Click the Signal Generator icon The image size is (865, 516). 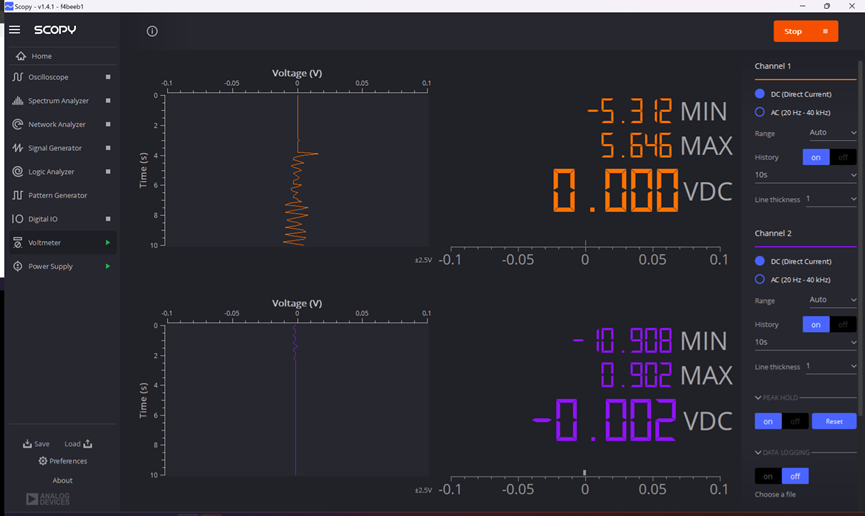pos(18,148)
